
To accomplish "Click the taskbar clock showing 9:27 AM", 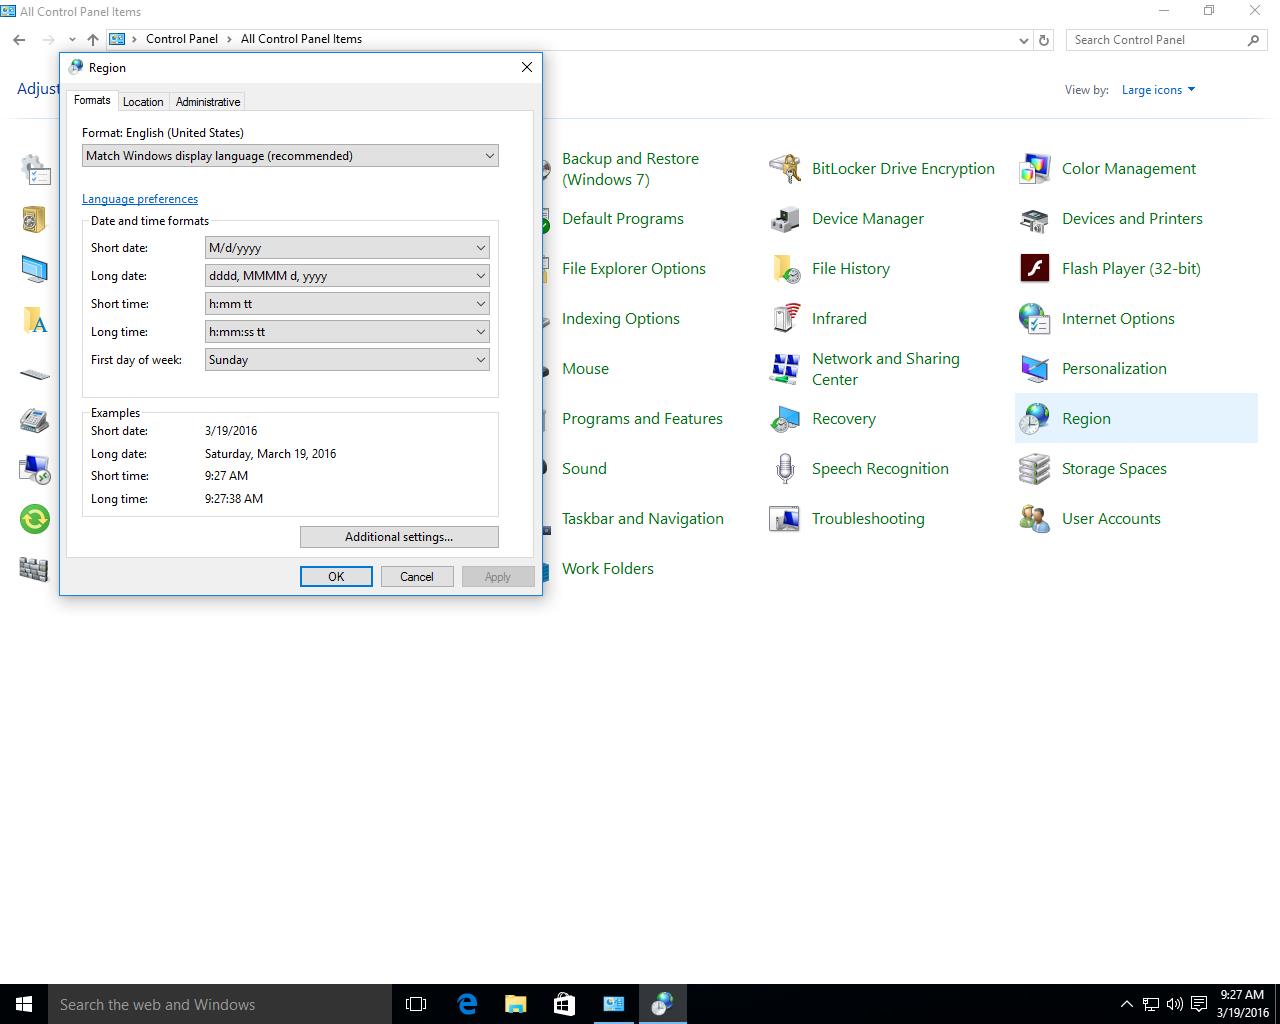I will click(1242, 1004).
